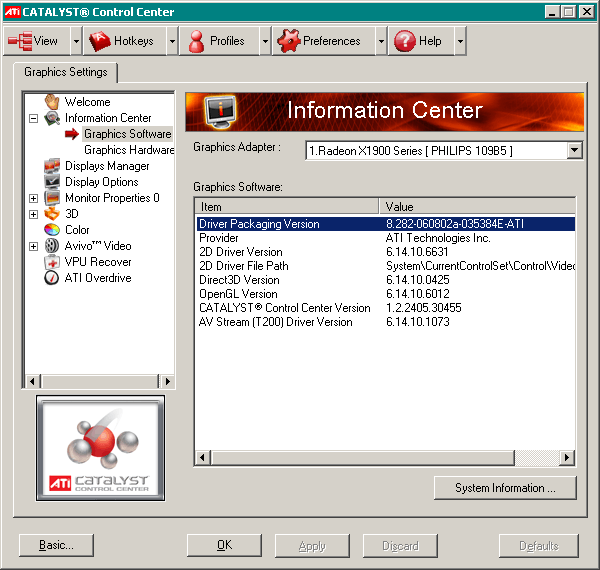
Task: Click the Information Center tree icon
Action: [x=52, y=118]
